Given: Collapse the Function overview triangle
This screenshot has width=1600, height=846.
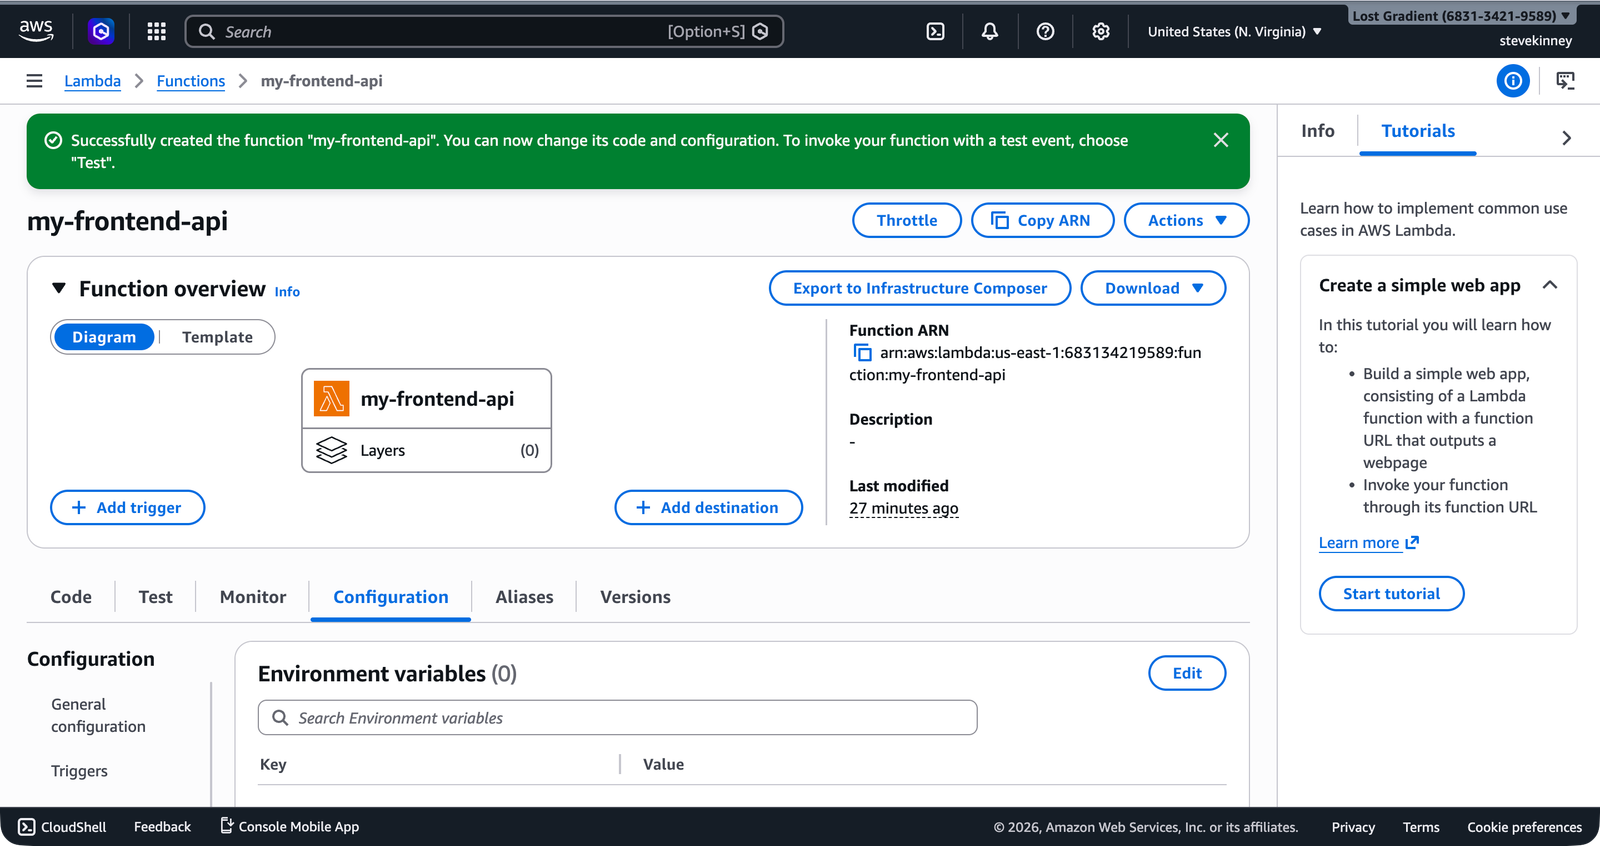Looking at the screenshot, I should point(59,288).
